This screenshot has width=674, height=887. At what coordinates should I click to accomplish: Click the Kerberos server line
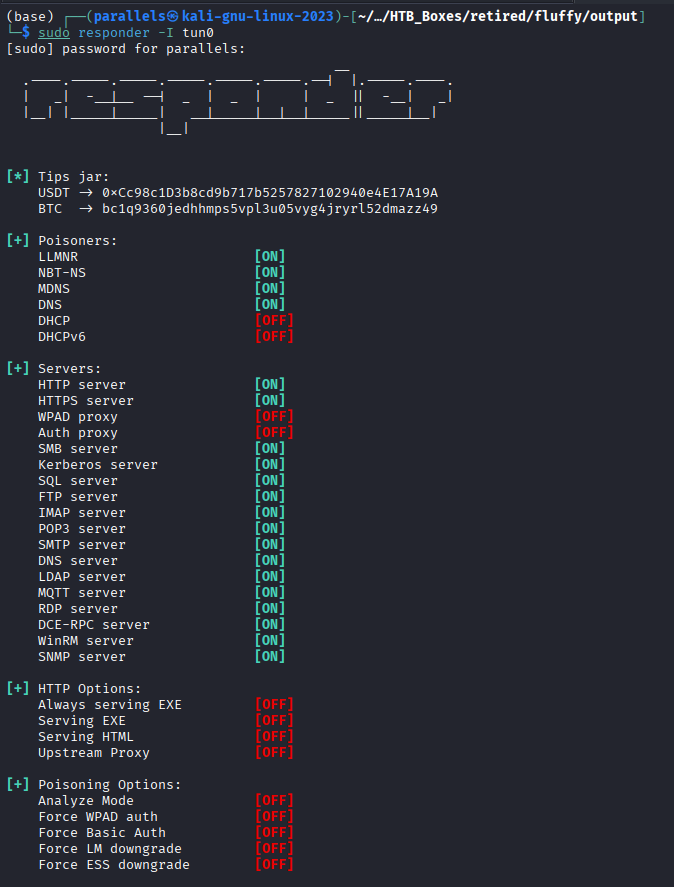pyautogui.click(x=98, y=464)
